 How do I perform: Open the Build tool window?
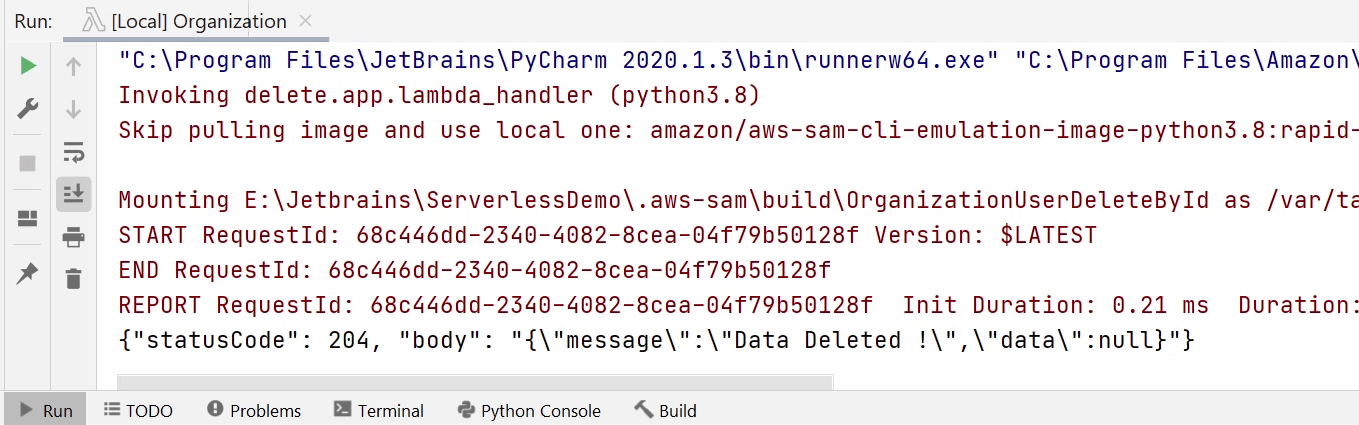point(665,410)
